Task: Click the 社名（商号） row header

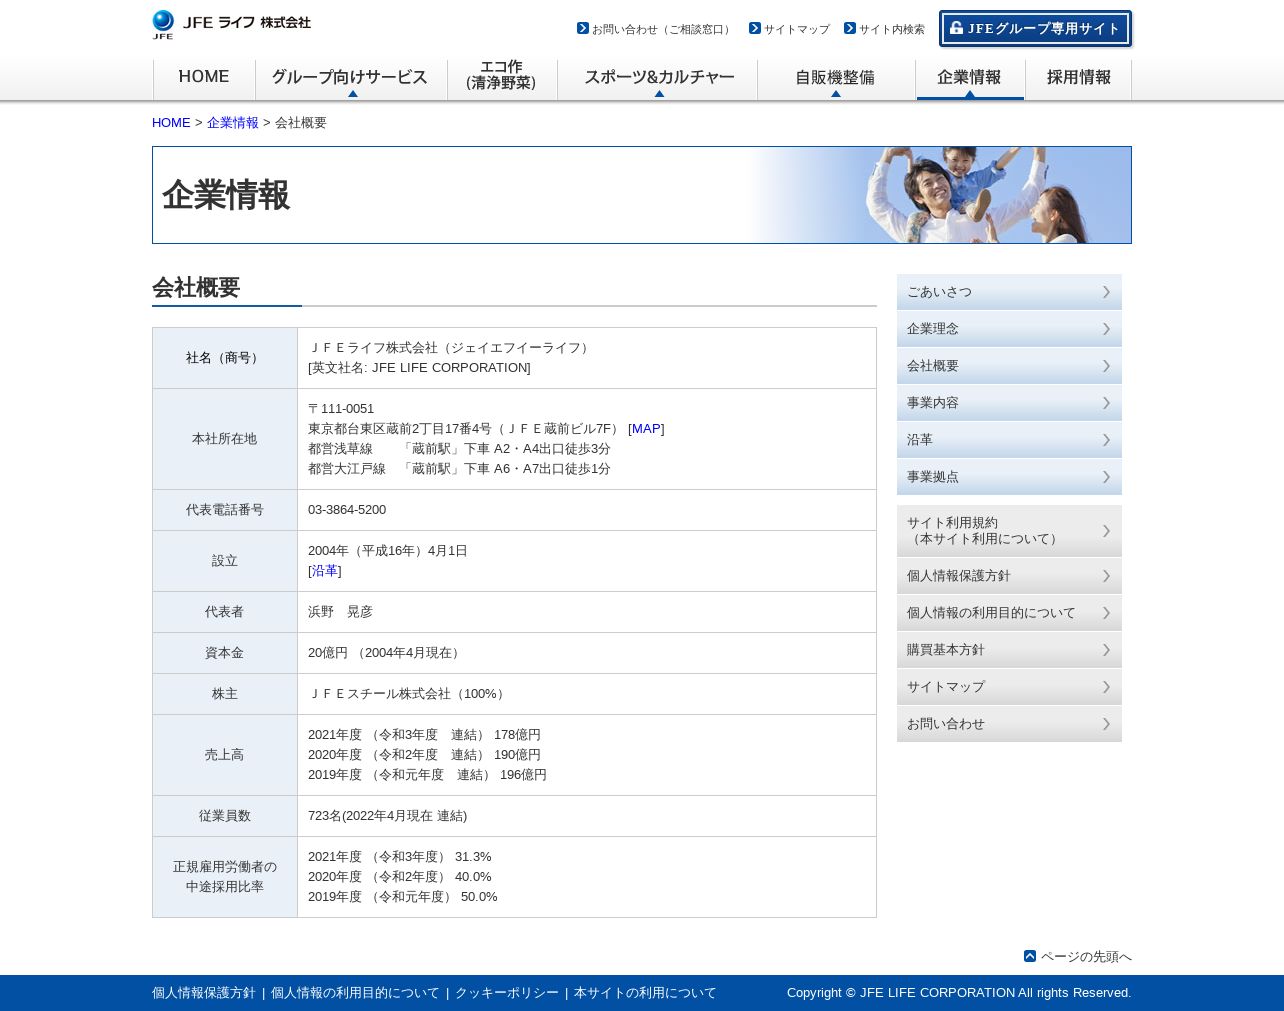Action: [x=225, y=358]
